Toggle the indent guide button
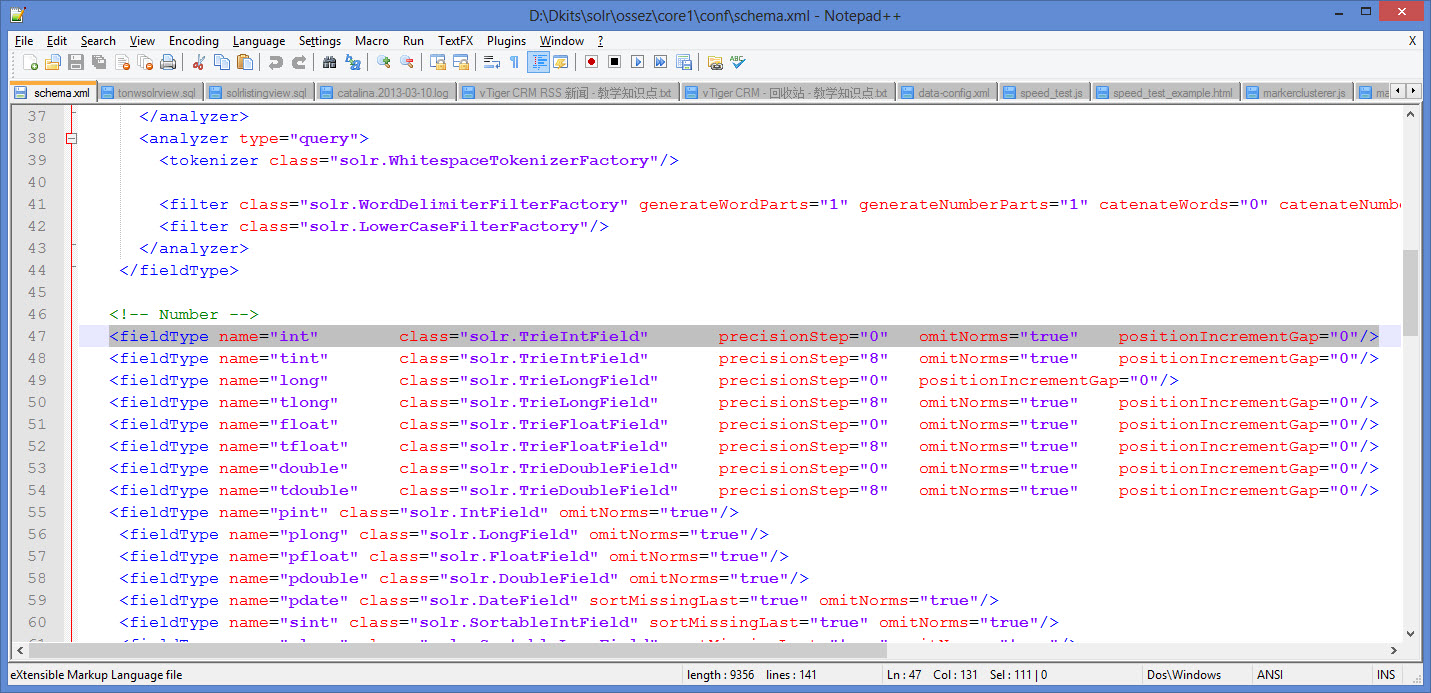The height and width of the screenshot is (693, 1431). tap(538, 62)
